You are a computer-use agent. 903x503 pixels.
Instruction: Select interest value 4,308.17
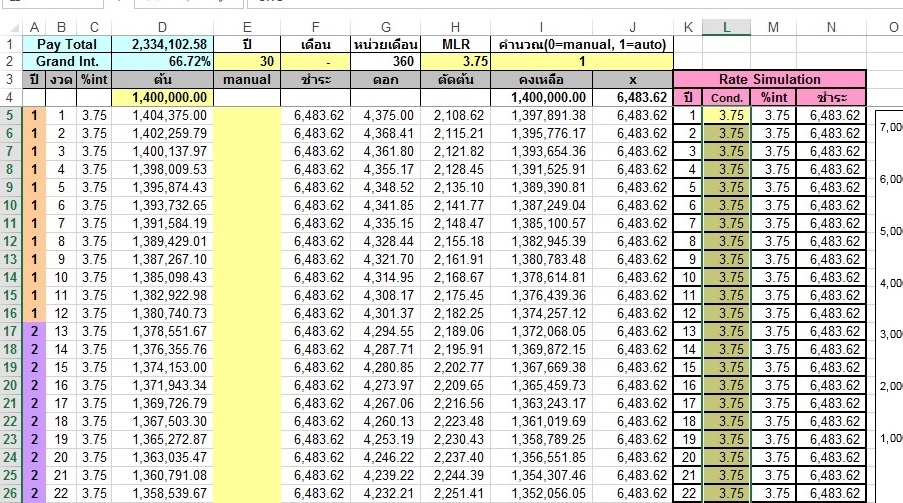385,296
